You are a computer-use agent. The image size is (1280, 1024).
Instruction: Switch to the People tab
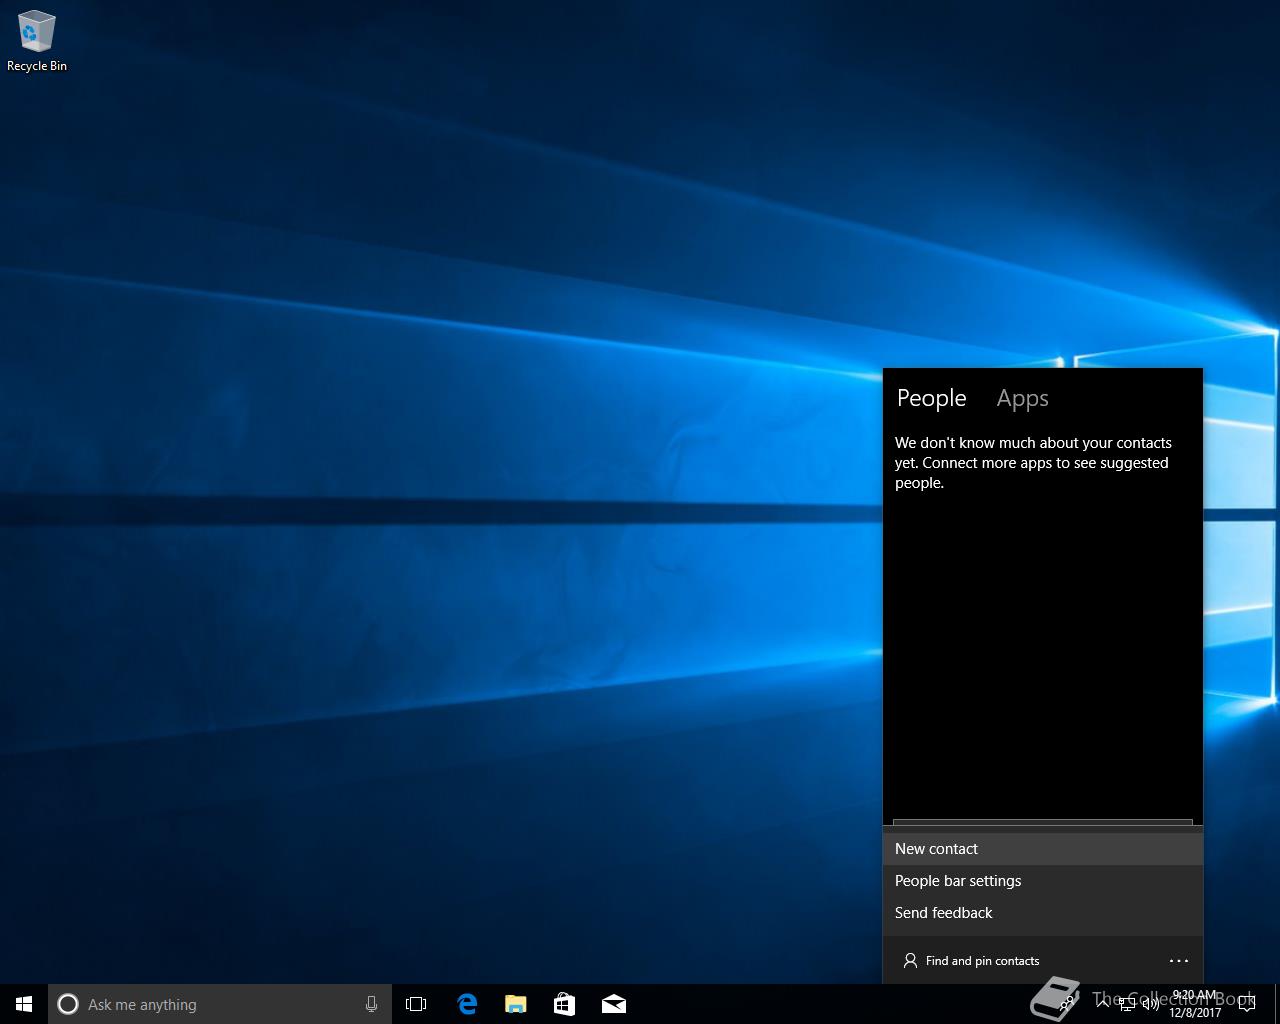[x=931, y=398]
